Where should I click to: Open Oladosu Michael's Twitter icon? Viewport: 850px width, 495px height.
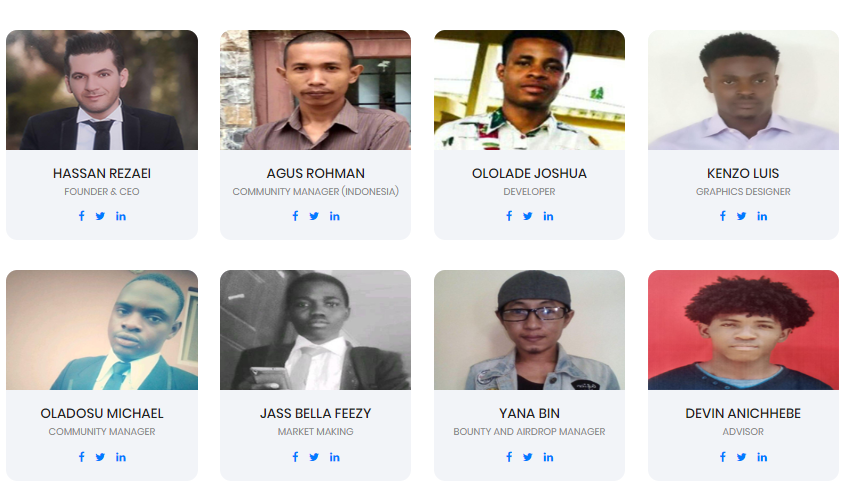point(100,457)
